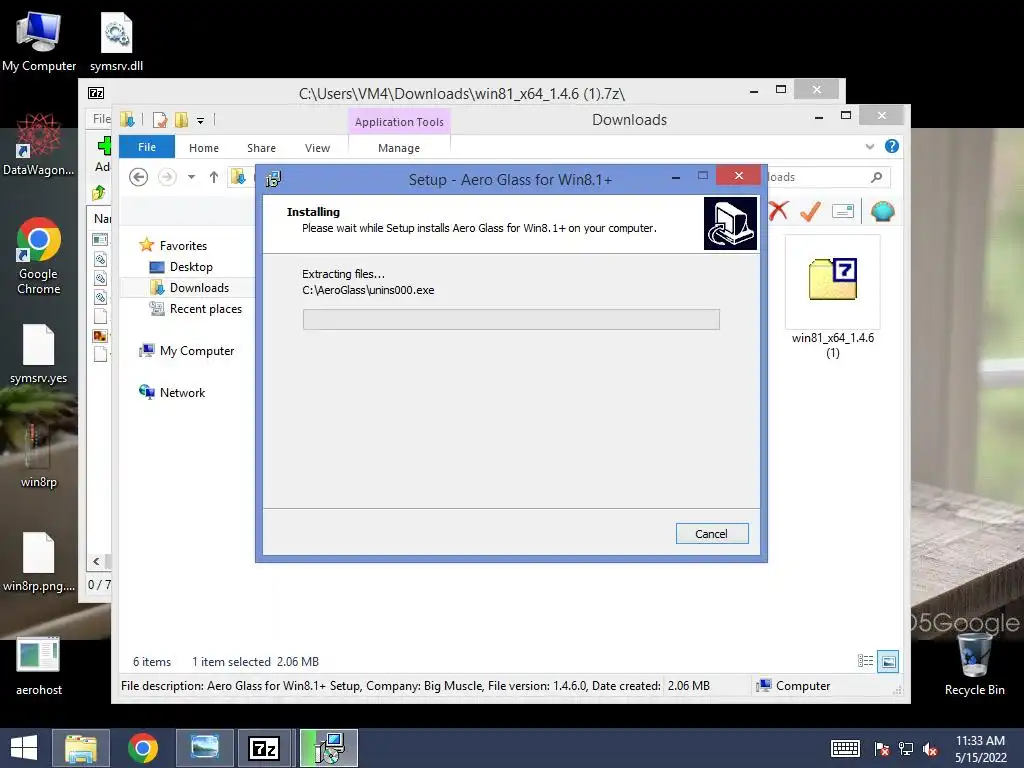Switch to details view layout icon
The image size is (1024, 768).
pyautogui.click(x=865, y=661)
